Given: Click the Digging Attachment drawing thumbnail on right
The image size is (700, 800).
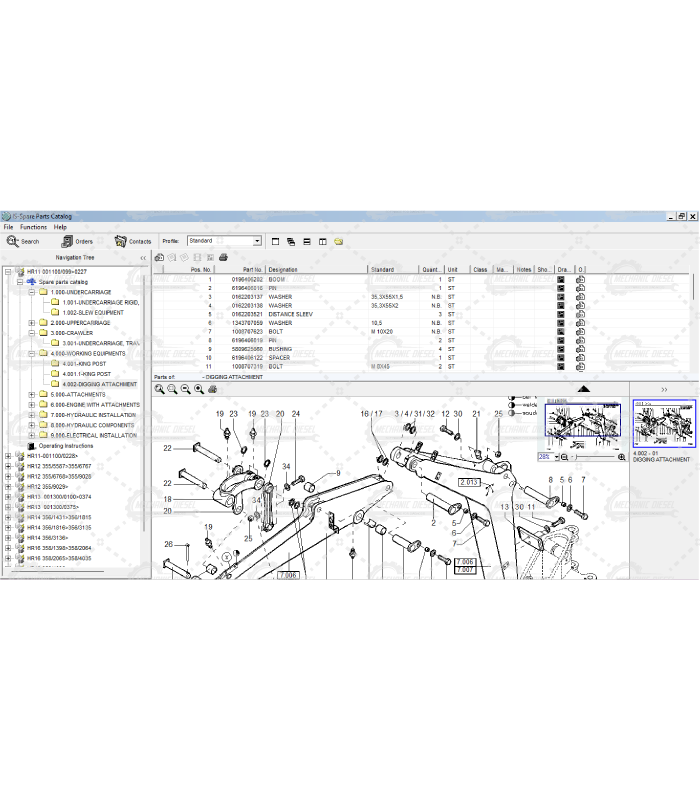Looking at the screenshot, I should point(663,425).
